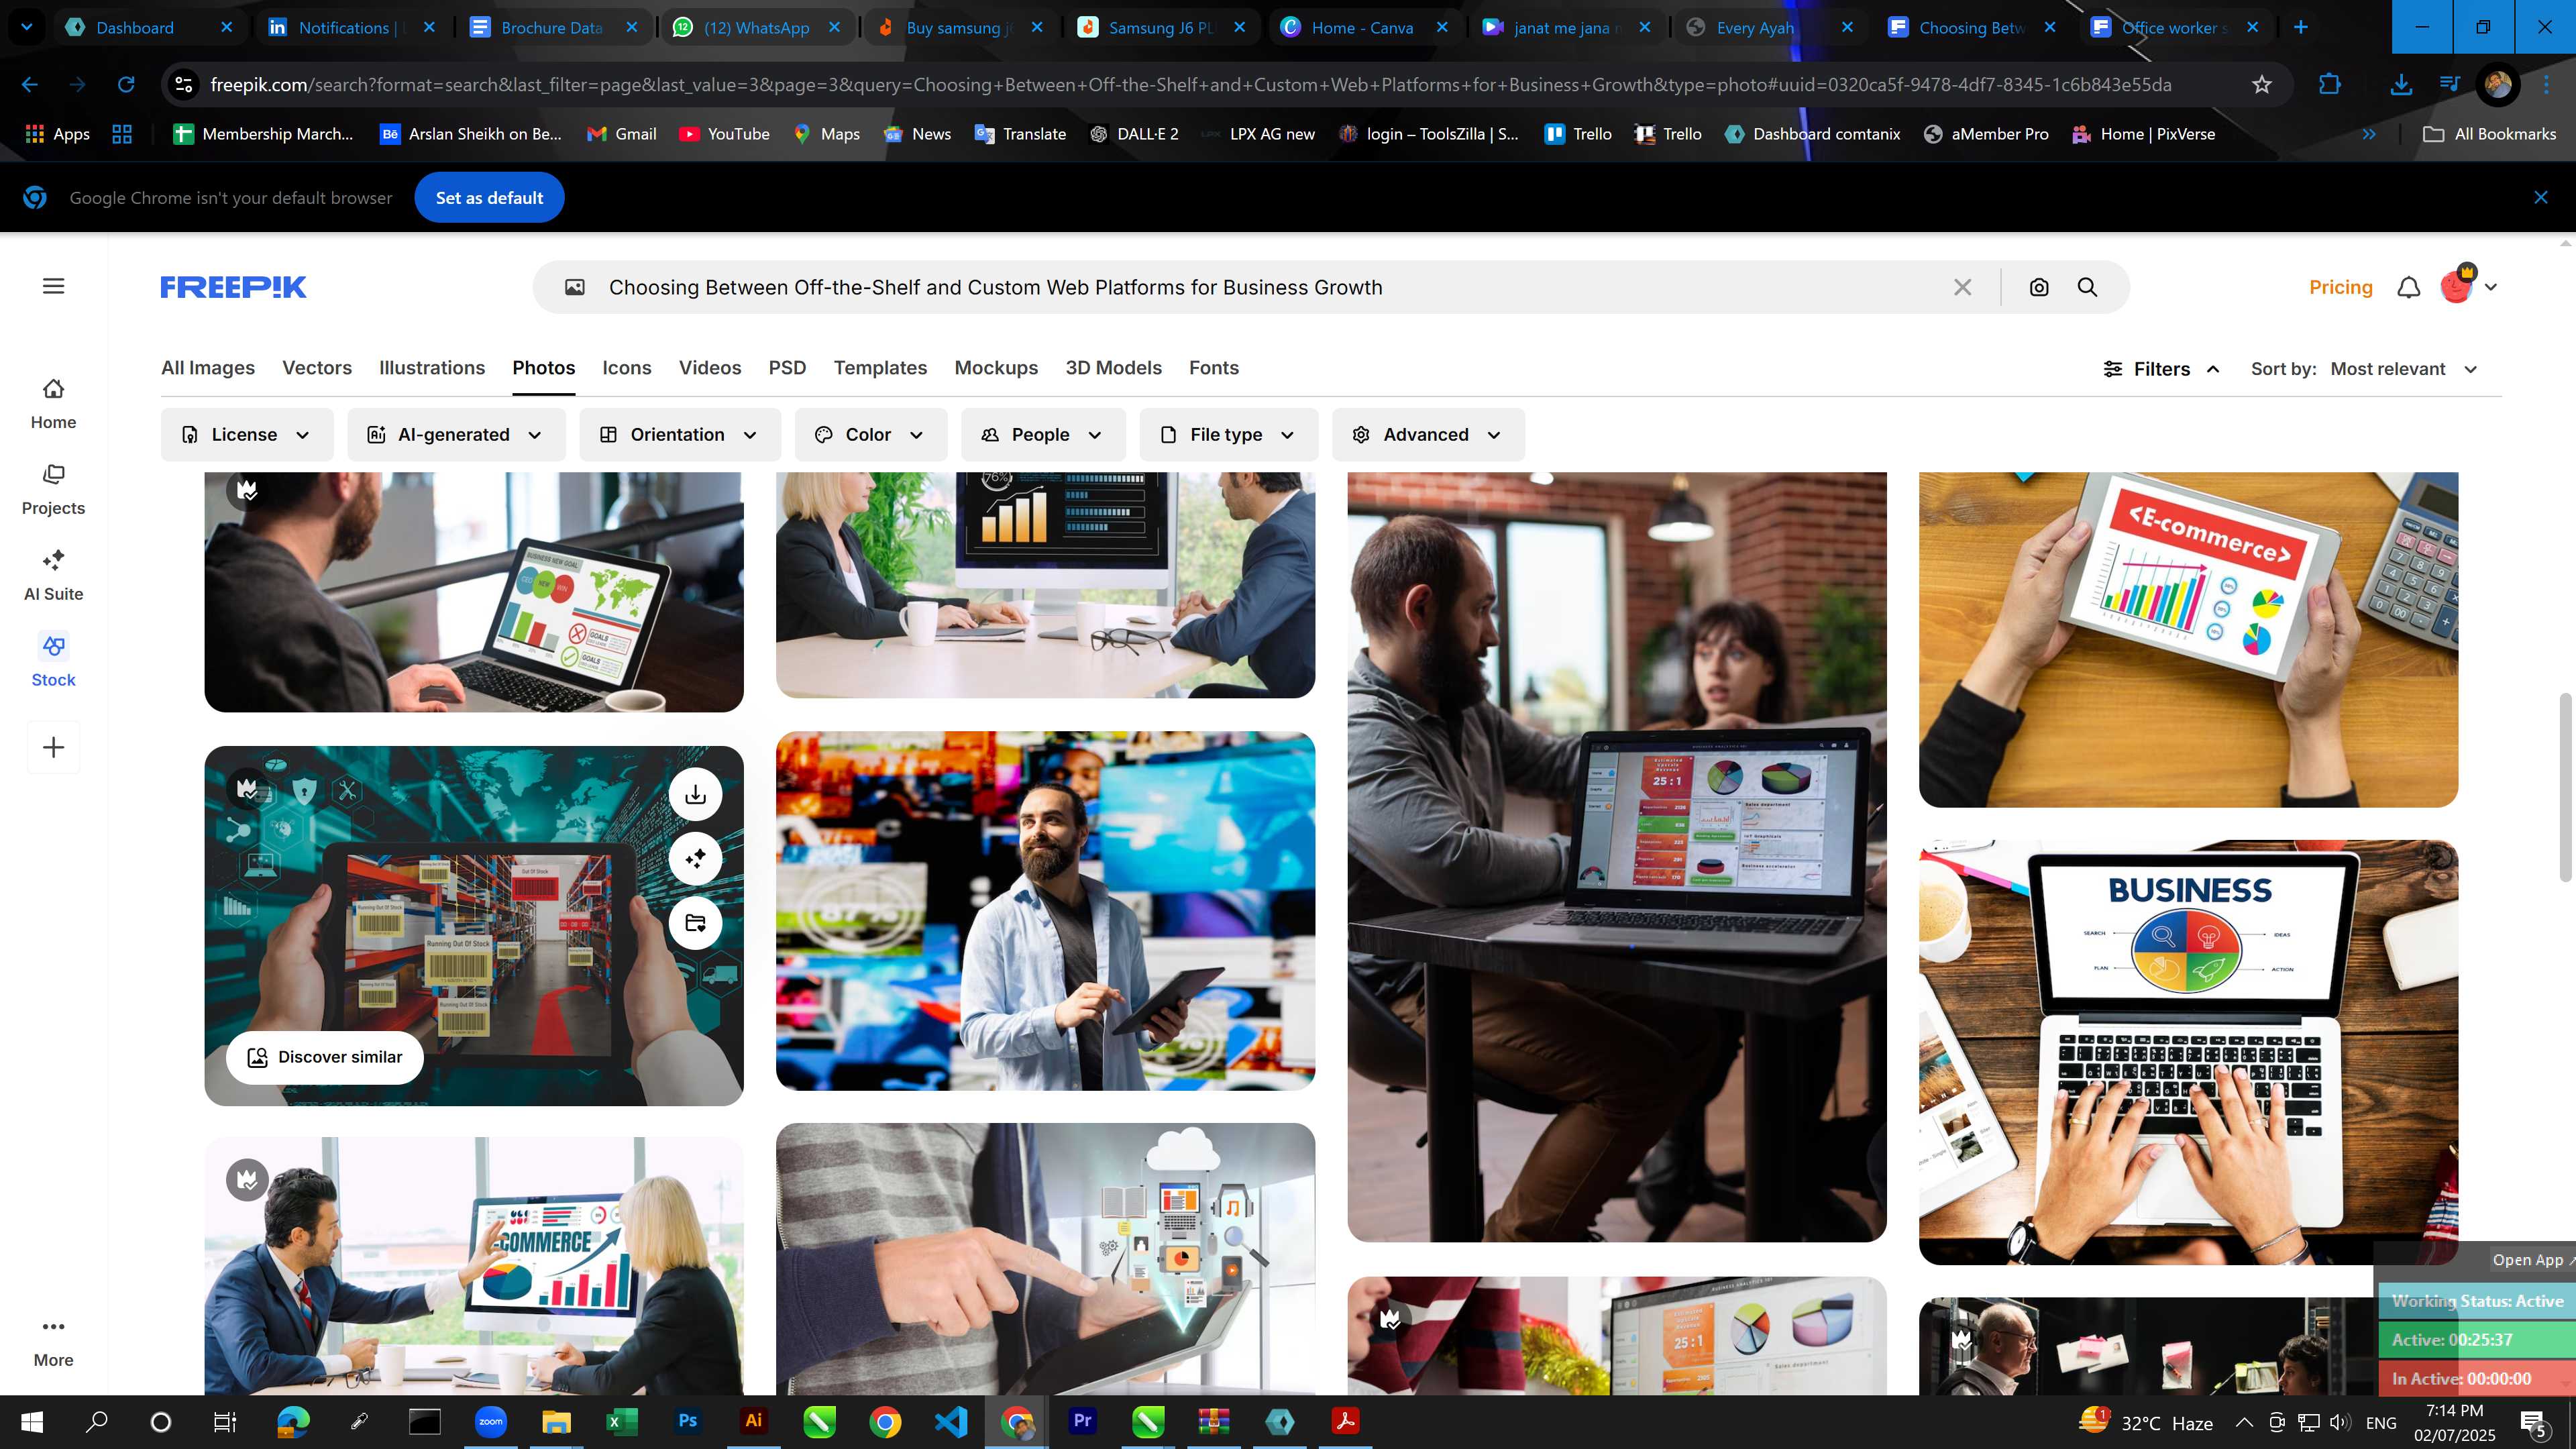Select Stock in the sidebar

pyautogui.click(x=53, y=661)
